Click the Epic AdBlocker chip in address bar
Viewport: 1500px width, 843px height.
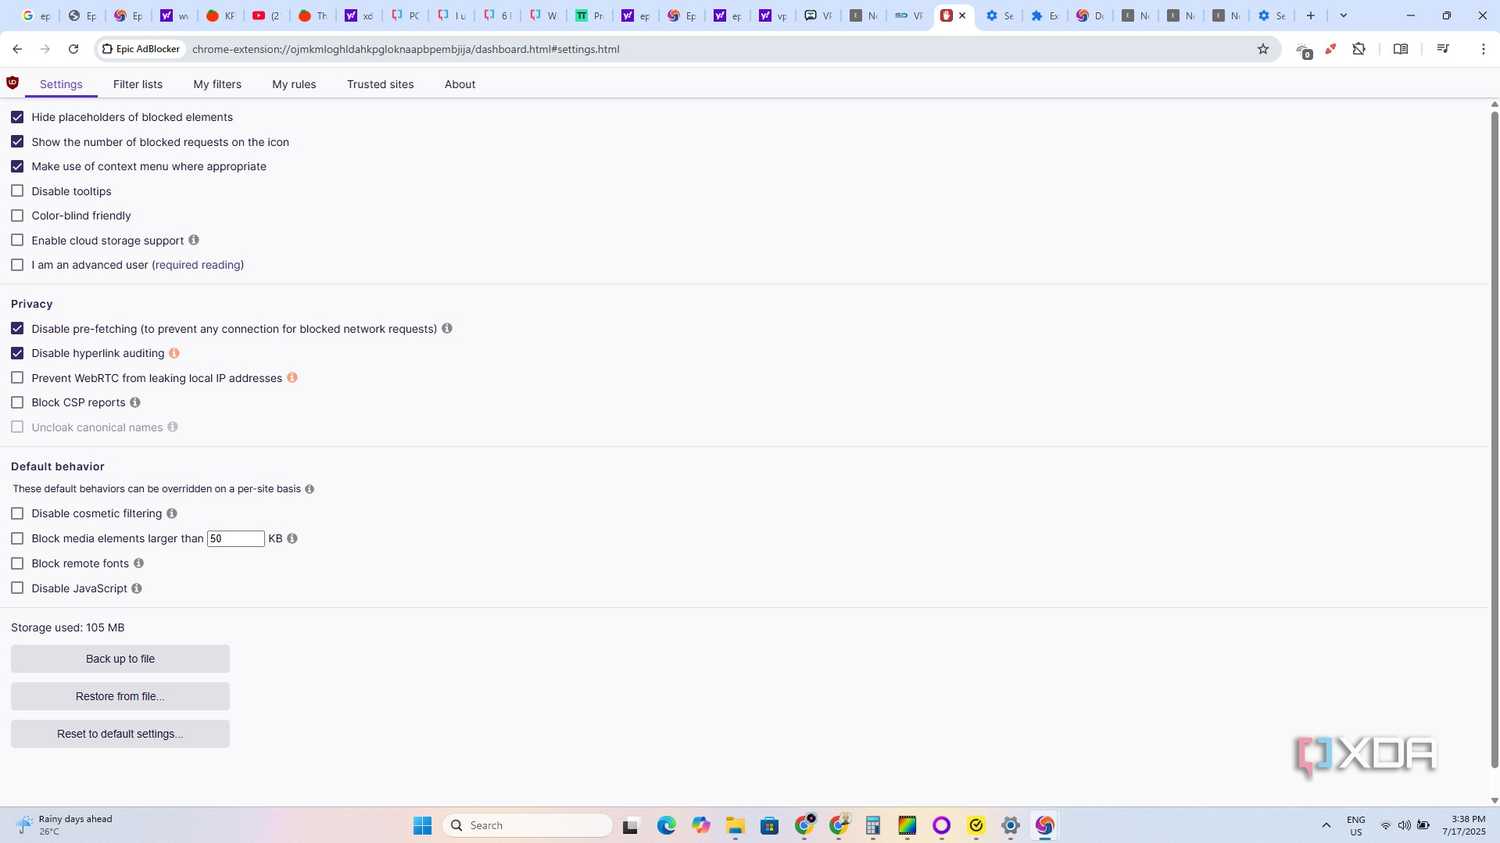click(x=141, y=49)
